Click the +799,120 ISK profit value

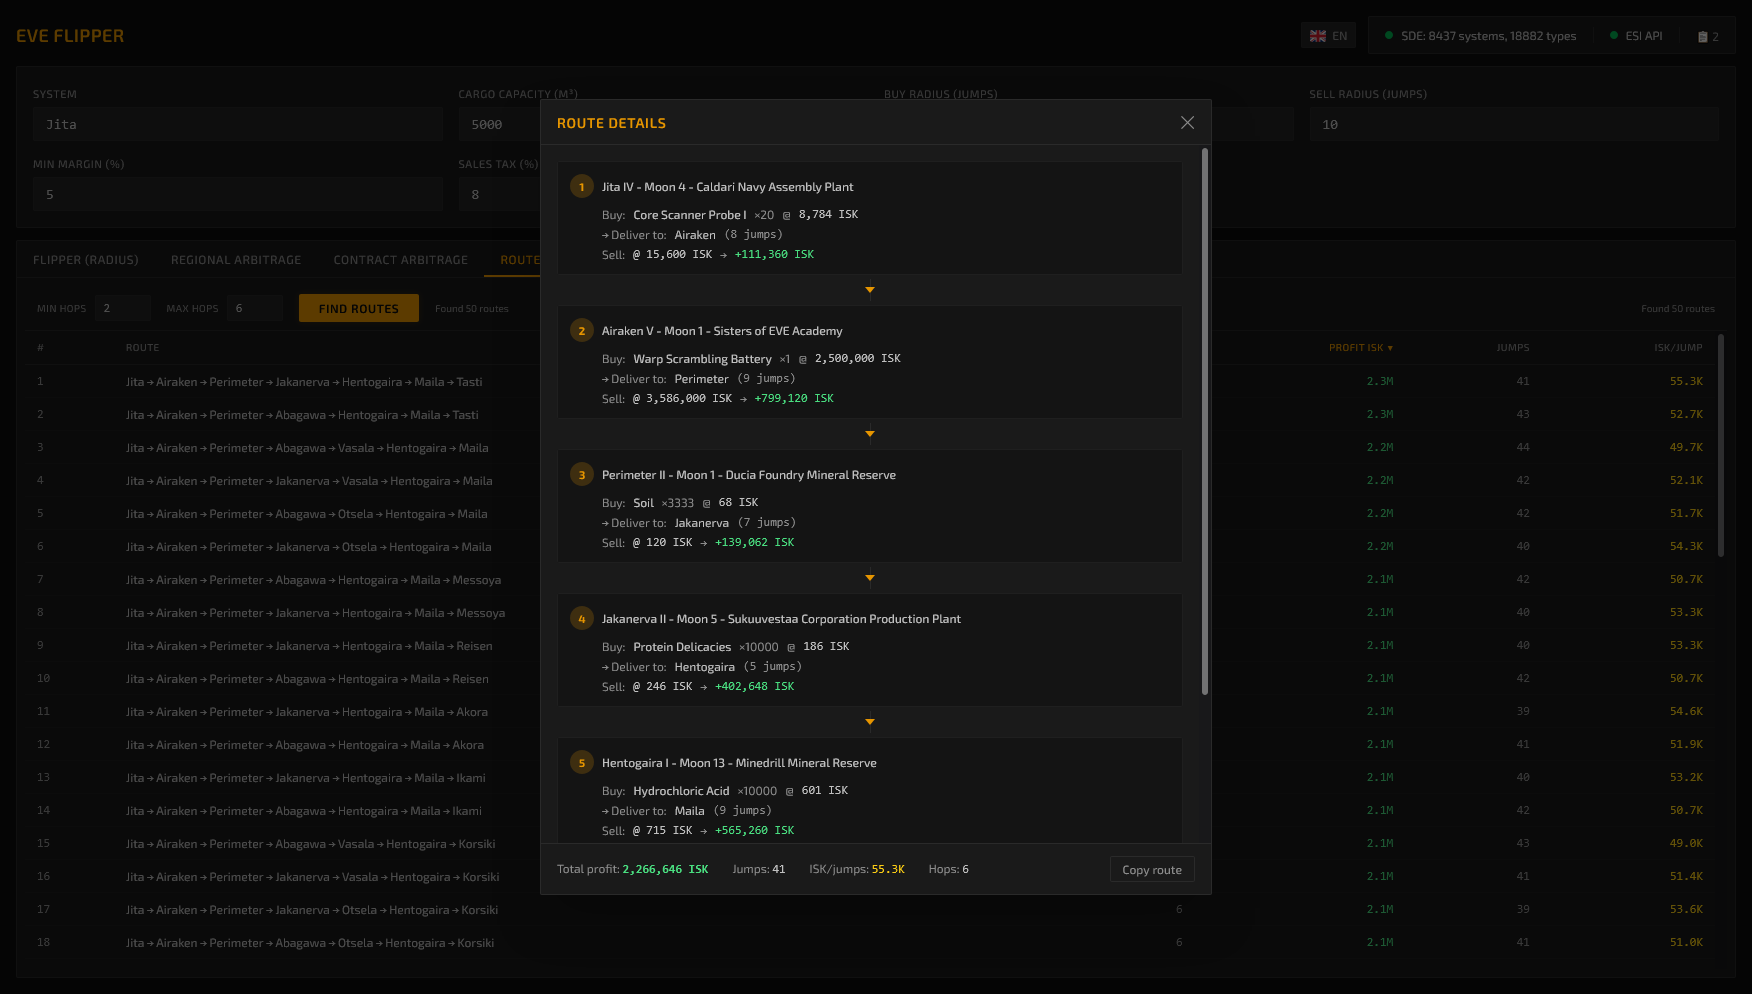pos(794,398)
